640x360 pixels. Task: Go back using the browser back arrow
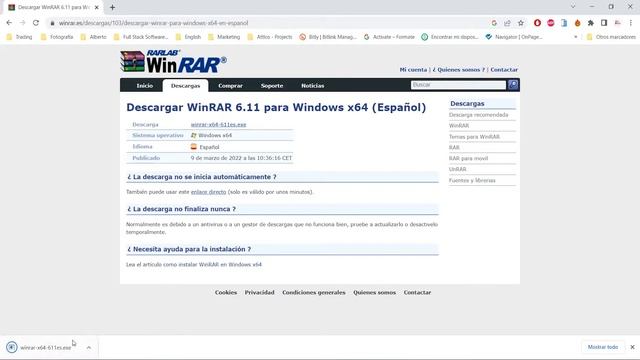(9, 23)
